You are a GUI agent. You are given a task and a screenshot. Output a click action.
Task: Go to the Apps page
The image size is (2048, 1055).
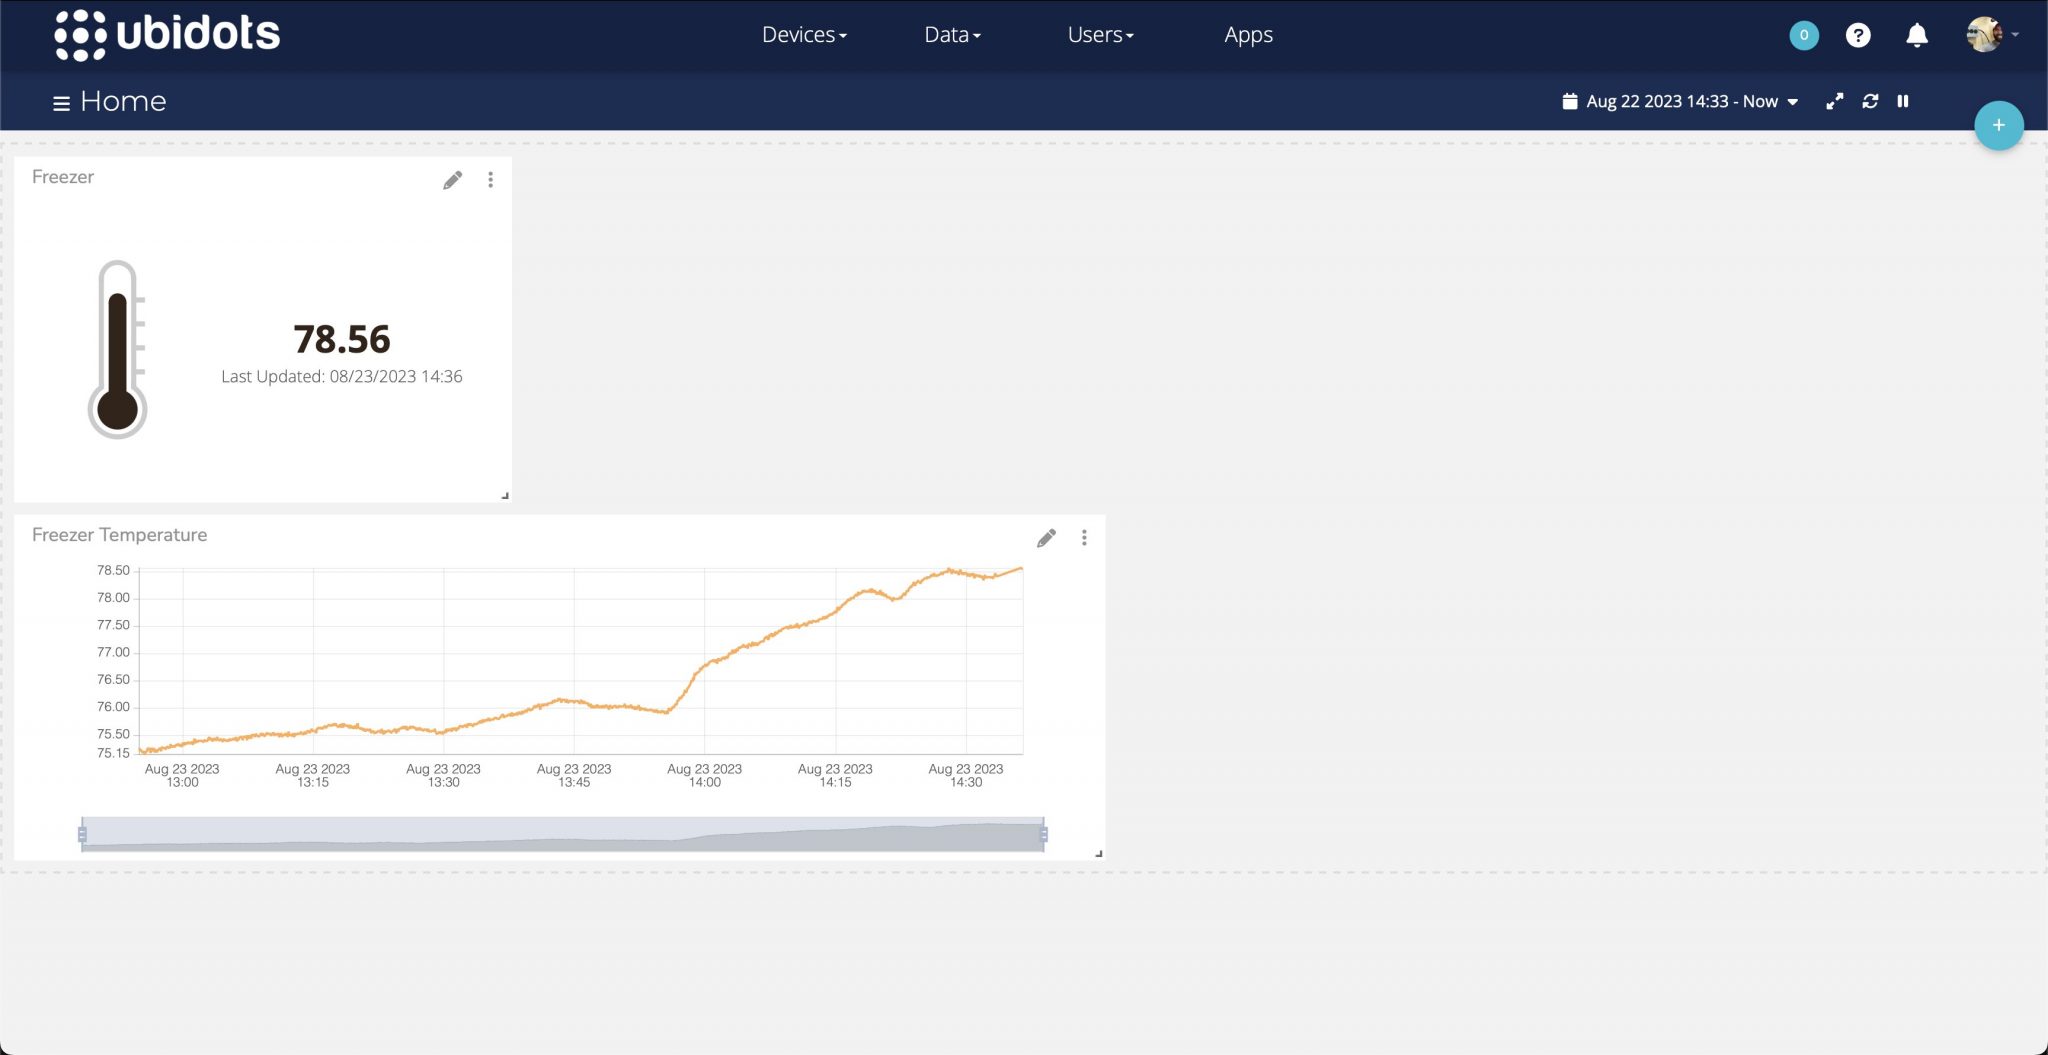pos(1248,35)
